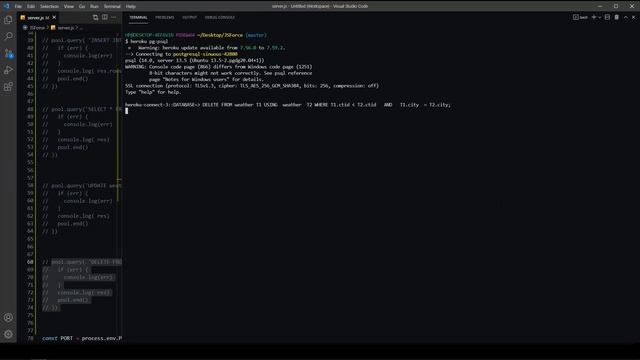
Task: Click the commented pool.query DELETE line 68
Action: pyautogui.click(x=82, y=262)
